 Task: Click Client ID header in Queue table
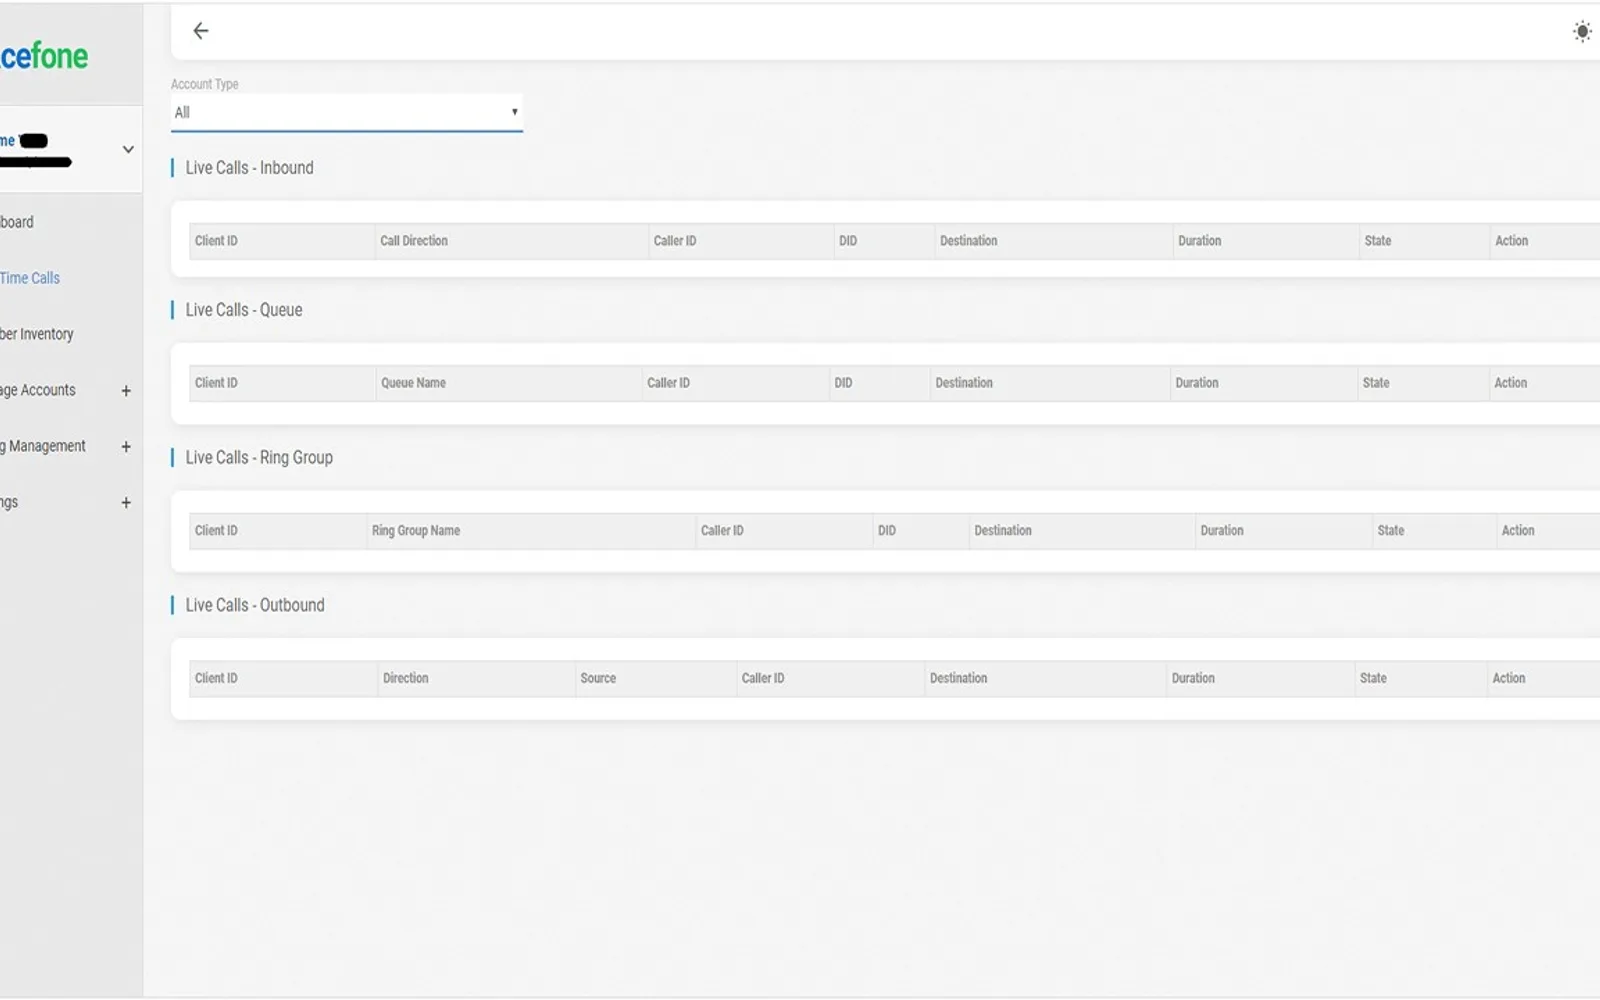tap(216, 383)
